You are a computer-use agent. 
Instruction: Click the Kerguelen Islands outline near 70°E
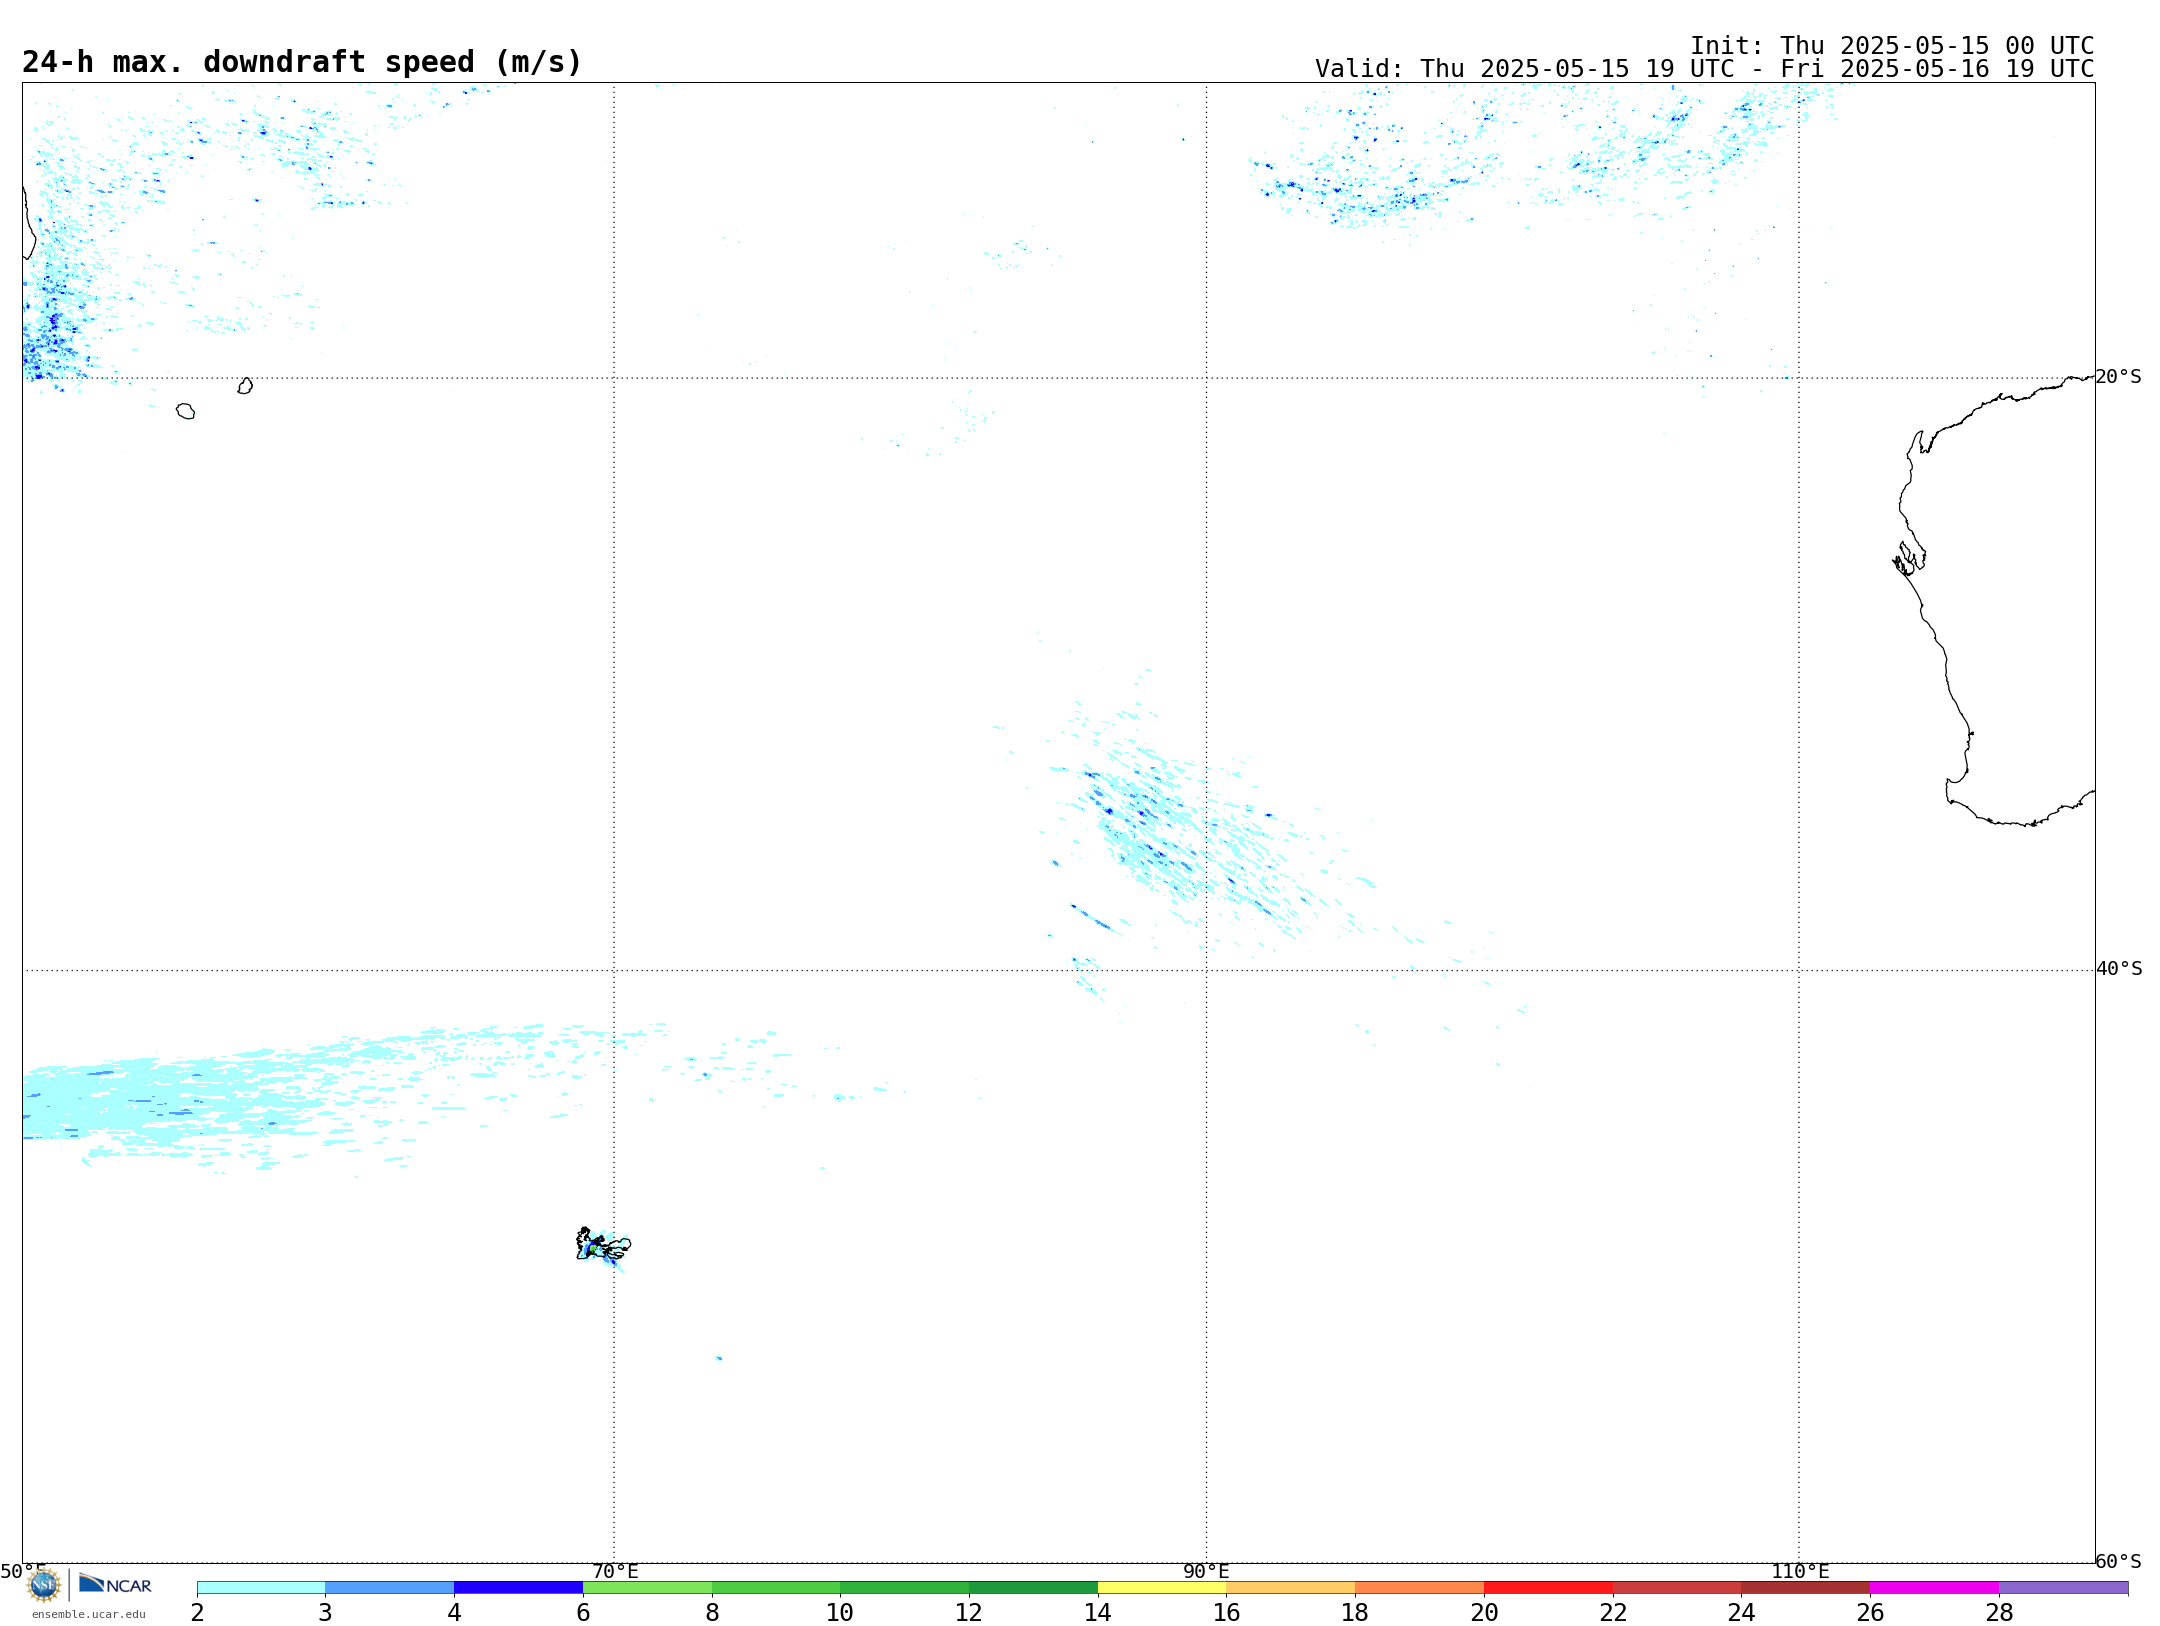(603, 1245)
